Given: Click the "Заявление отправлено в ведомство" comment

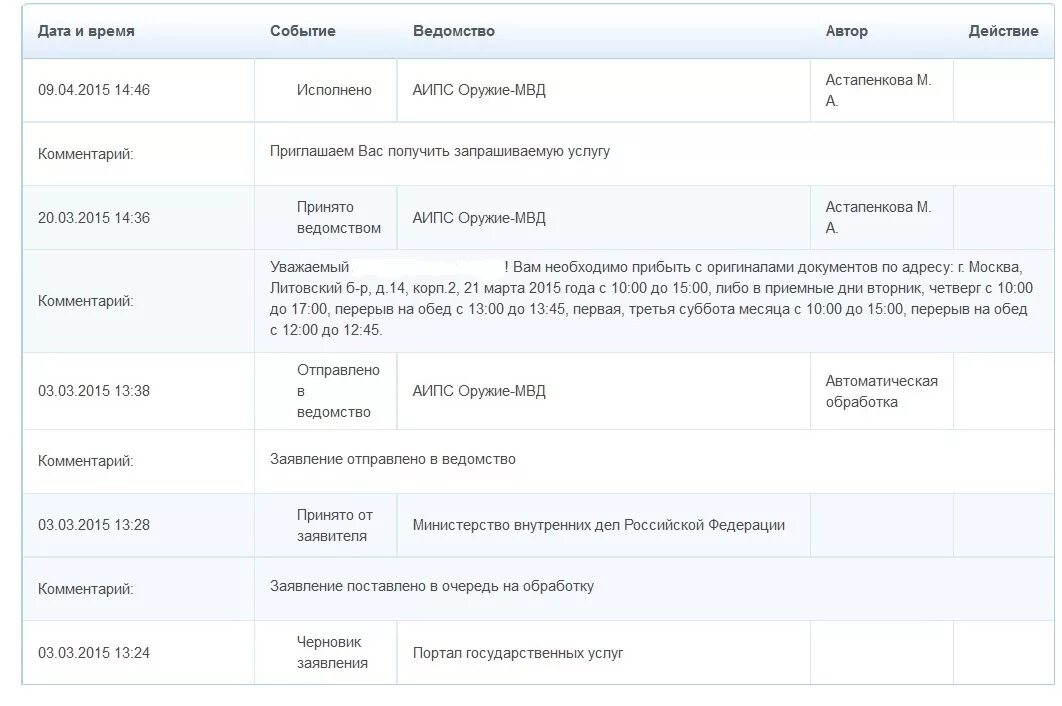Looking at the screenshot, I should pyautogui.click(x=393, y=460).
